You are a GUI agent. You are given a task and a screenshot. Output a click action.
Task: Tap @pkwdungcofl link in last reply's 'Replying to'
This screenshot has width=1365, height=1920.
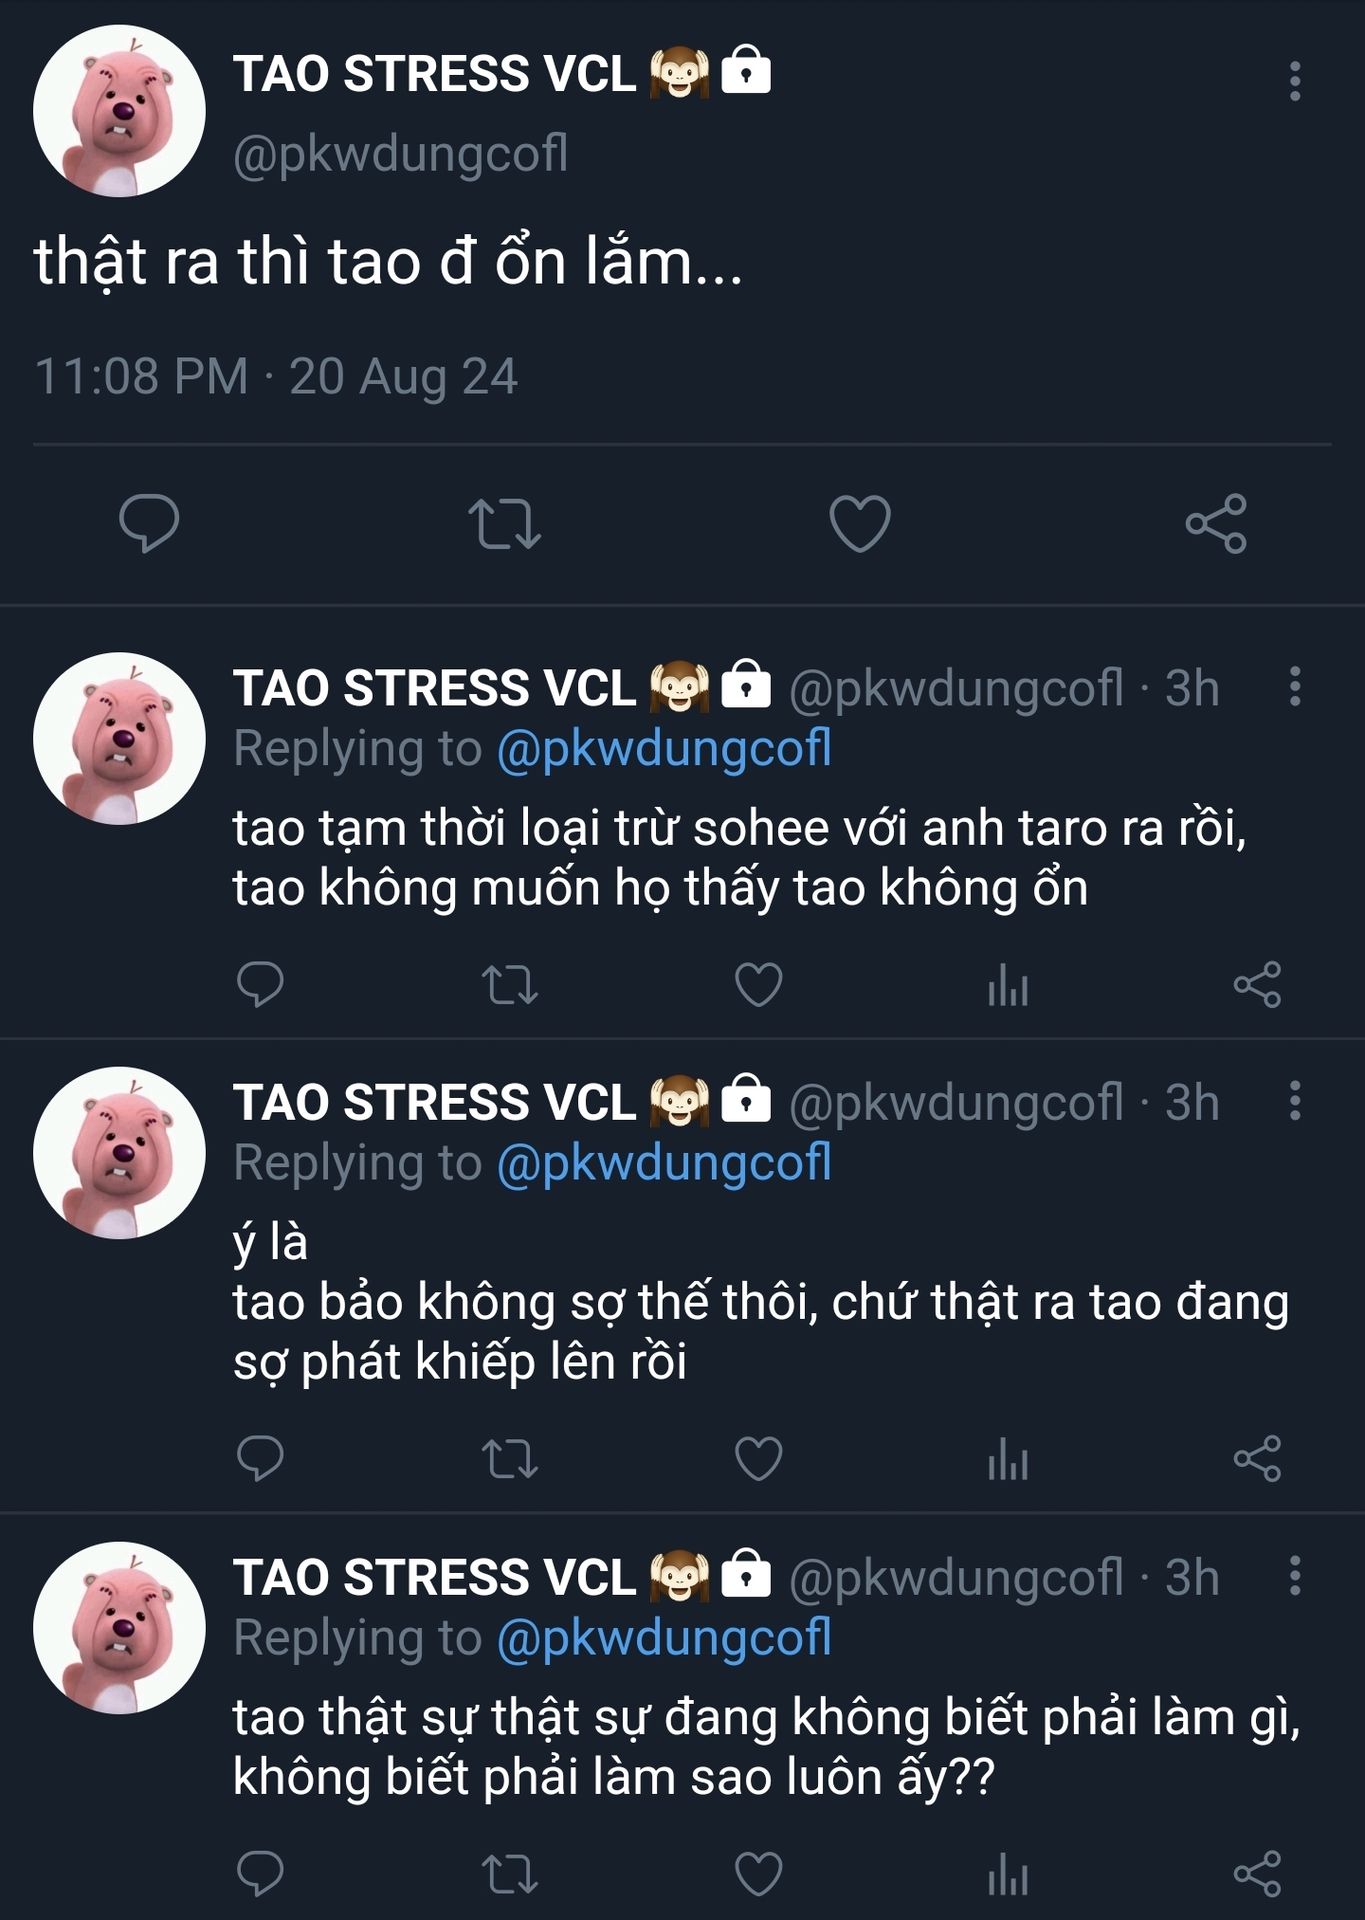click(x=664, y=1637)
